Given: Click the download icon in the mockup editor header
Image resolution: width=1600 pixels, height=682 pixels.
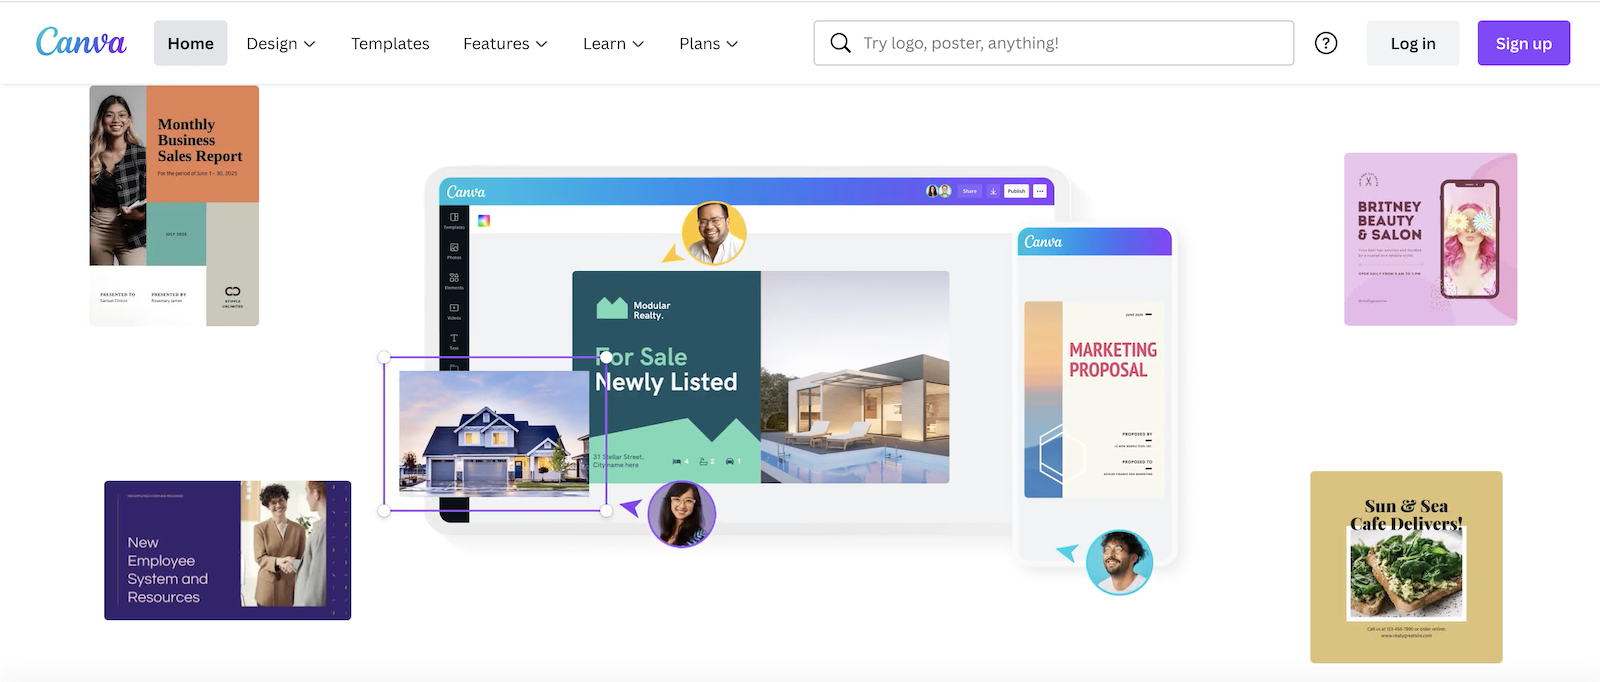Looking at the screenshot, I should 993,191.
